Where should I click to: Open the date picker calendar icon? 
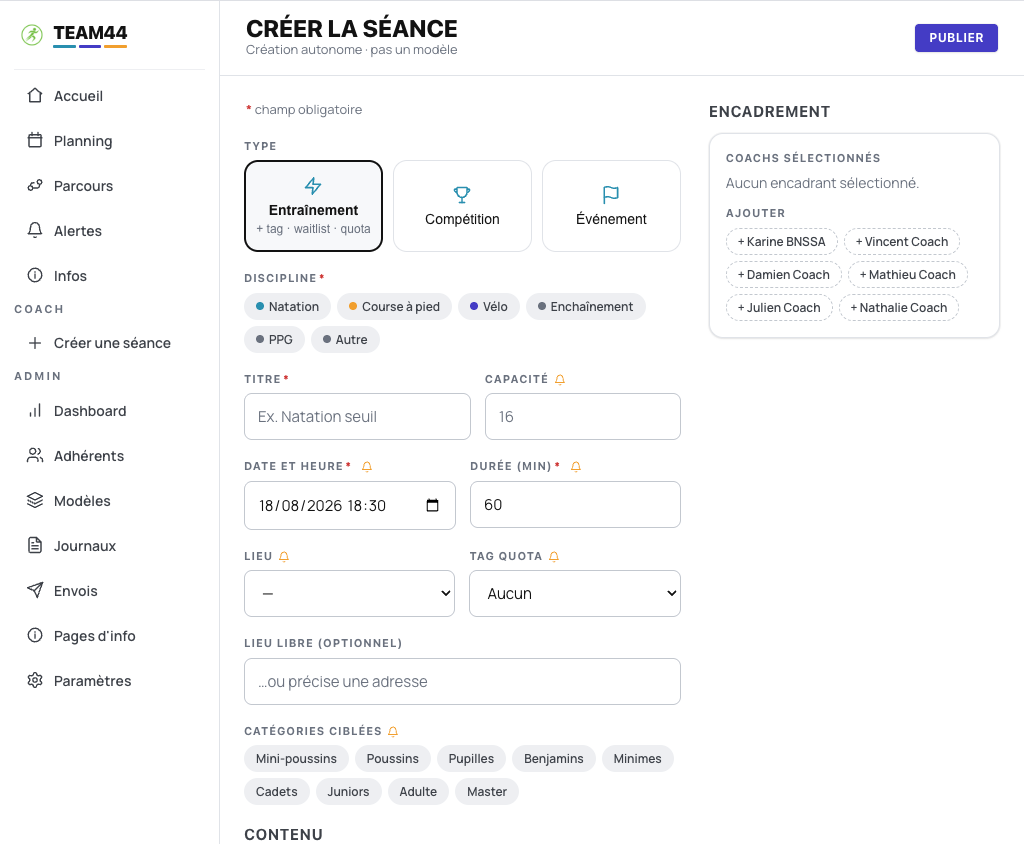(432, 505)
